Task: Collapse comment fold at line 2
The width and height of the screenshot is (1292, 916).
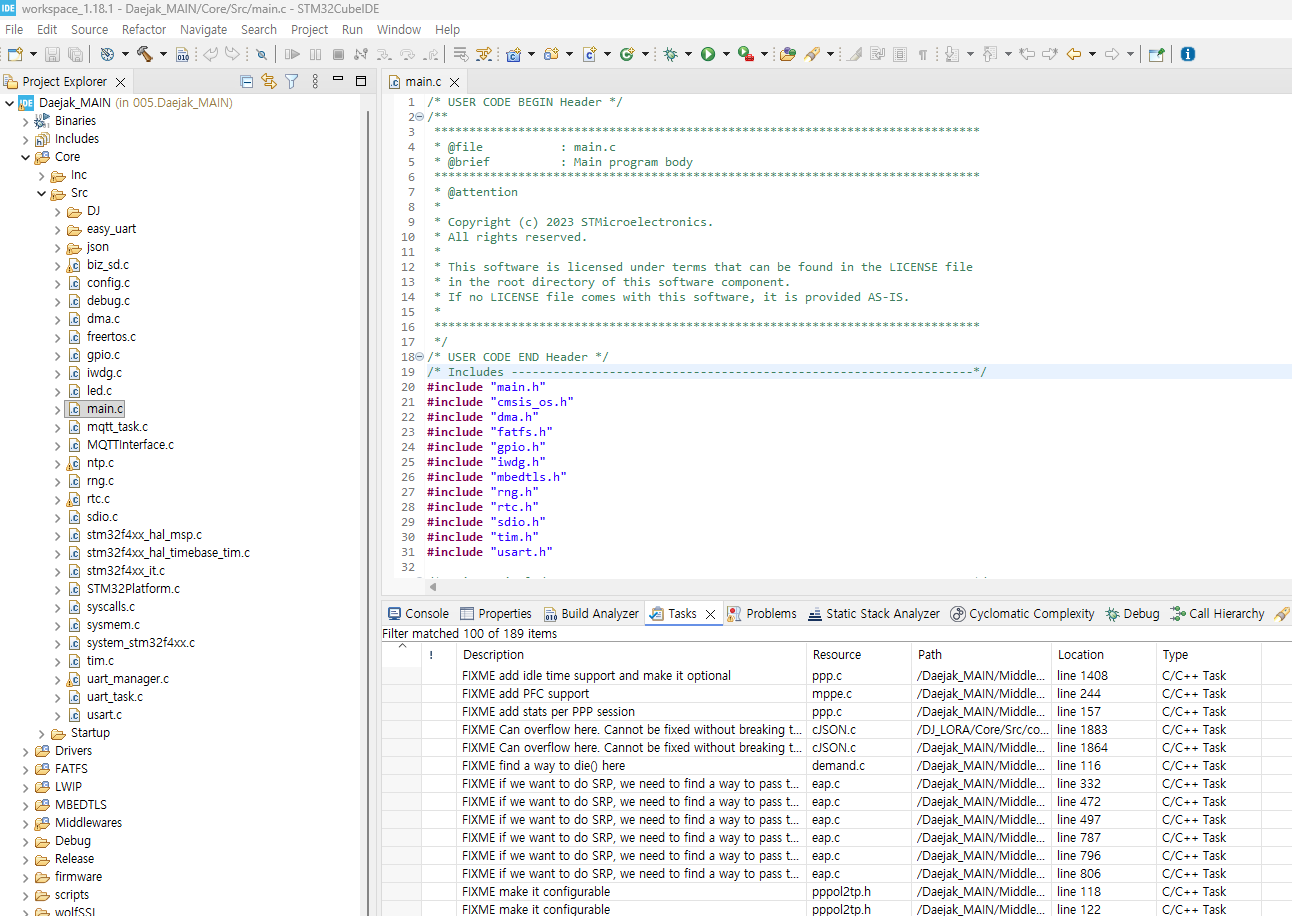Action: [419, 117]
